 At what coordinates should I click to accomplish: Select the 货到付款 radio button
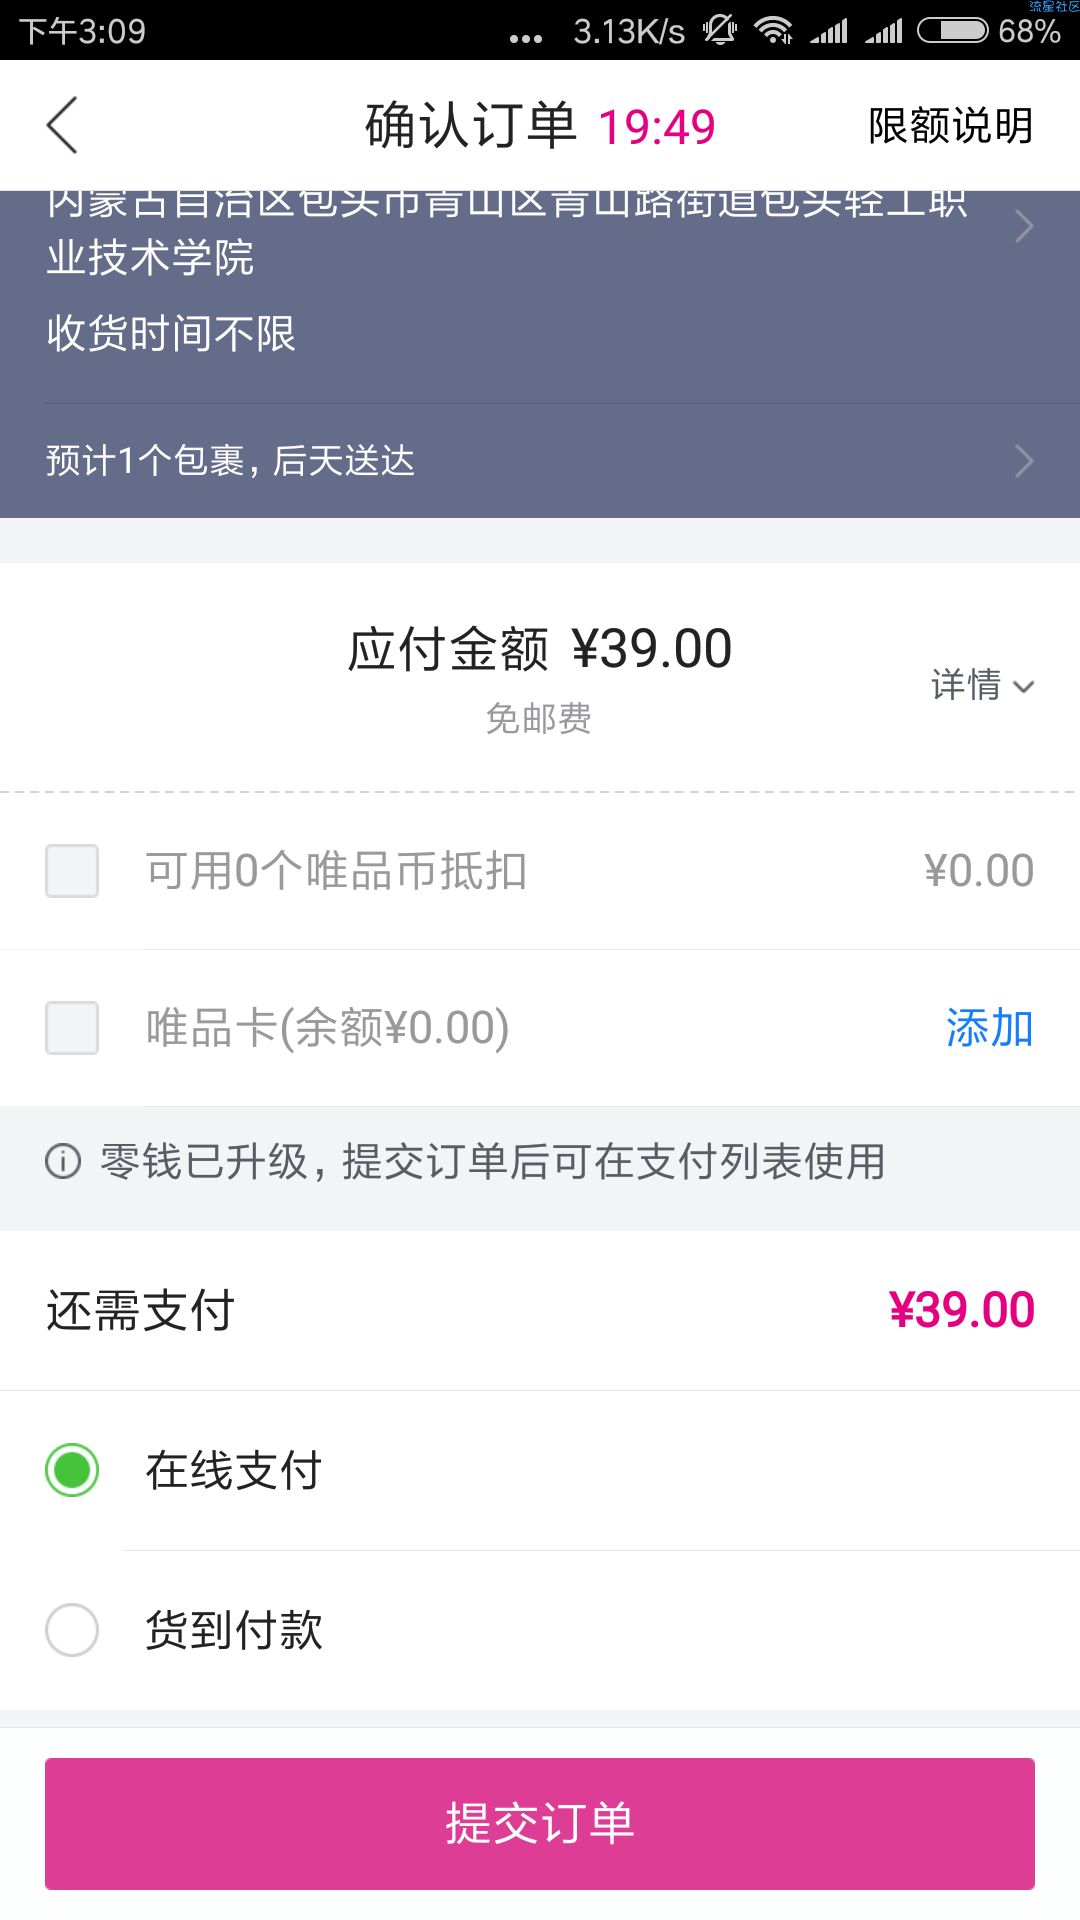(x=72, y=1630)
